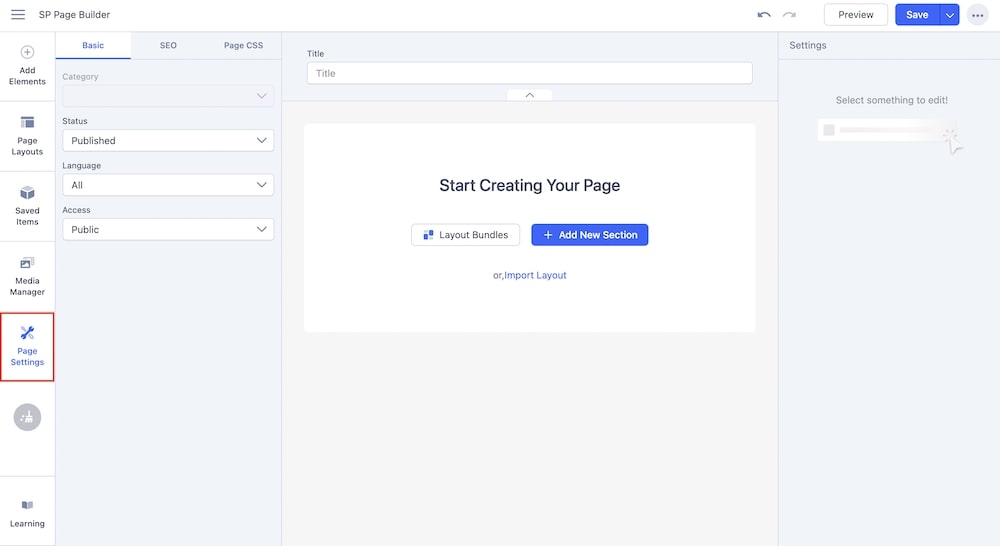Screen dimensions: 1000x546
Task: Open the hamburger menu icon
Action: 18,15
